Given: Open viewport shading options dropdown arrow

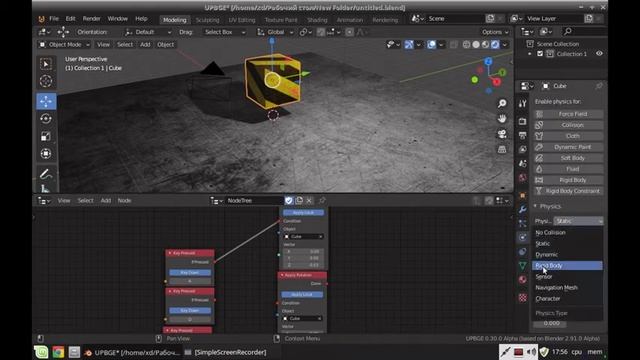Looking at the screenshot, I should (x=505, y=44).
